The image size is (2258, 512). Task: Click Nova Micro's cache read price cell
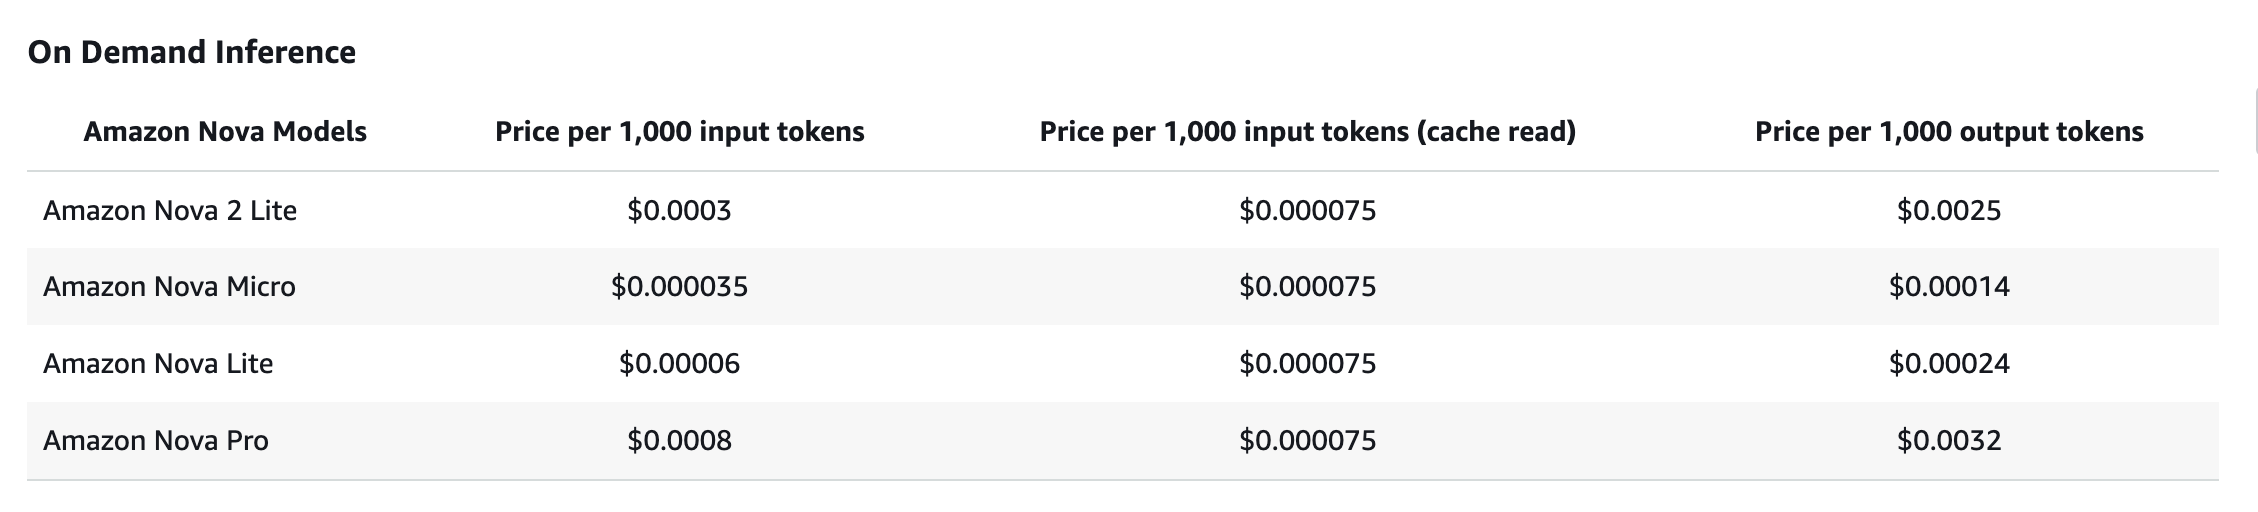1307,287
